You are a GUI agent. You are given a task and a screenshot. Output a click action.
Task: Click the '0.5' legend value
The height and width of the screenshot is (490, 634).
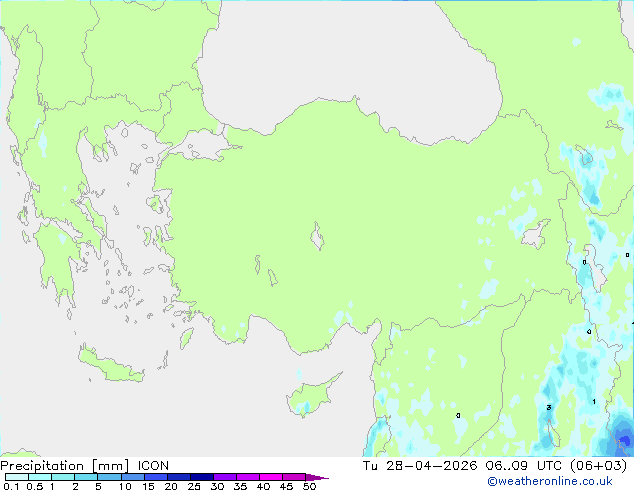[x=35, y=486]
